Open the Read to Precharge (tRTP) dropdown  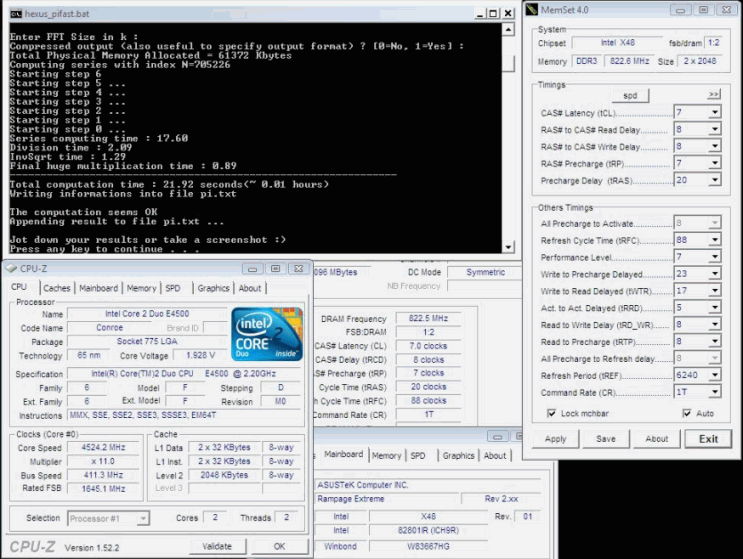coord(715,341)
